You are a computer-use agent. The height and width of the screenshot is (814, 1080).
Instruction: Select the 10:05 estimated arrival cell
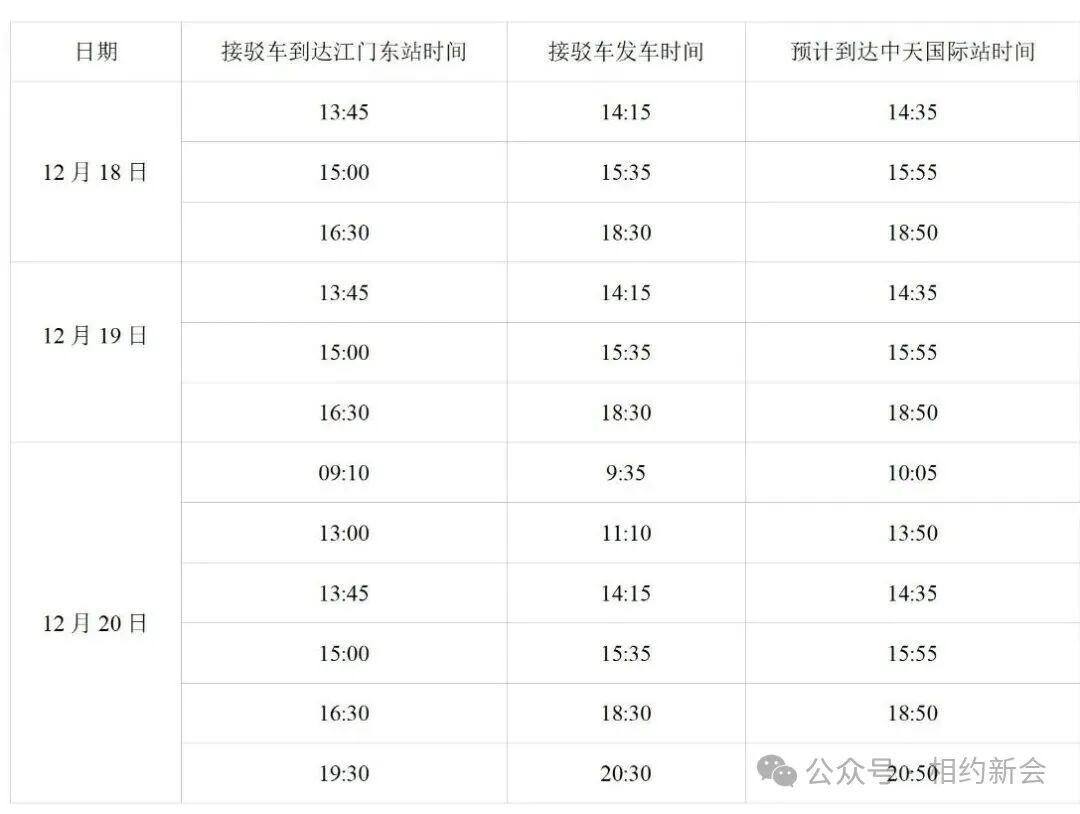click(912, 473)
